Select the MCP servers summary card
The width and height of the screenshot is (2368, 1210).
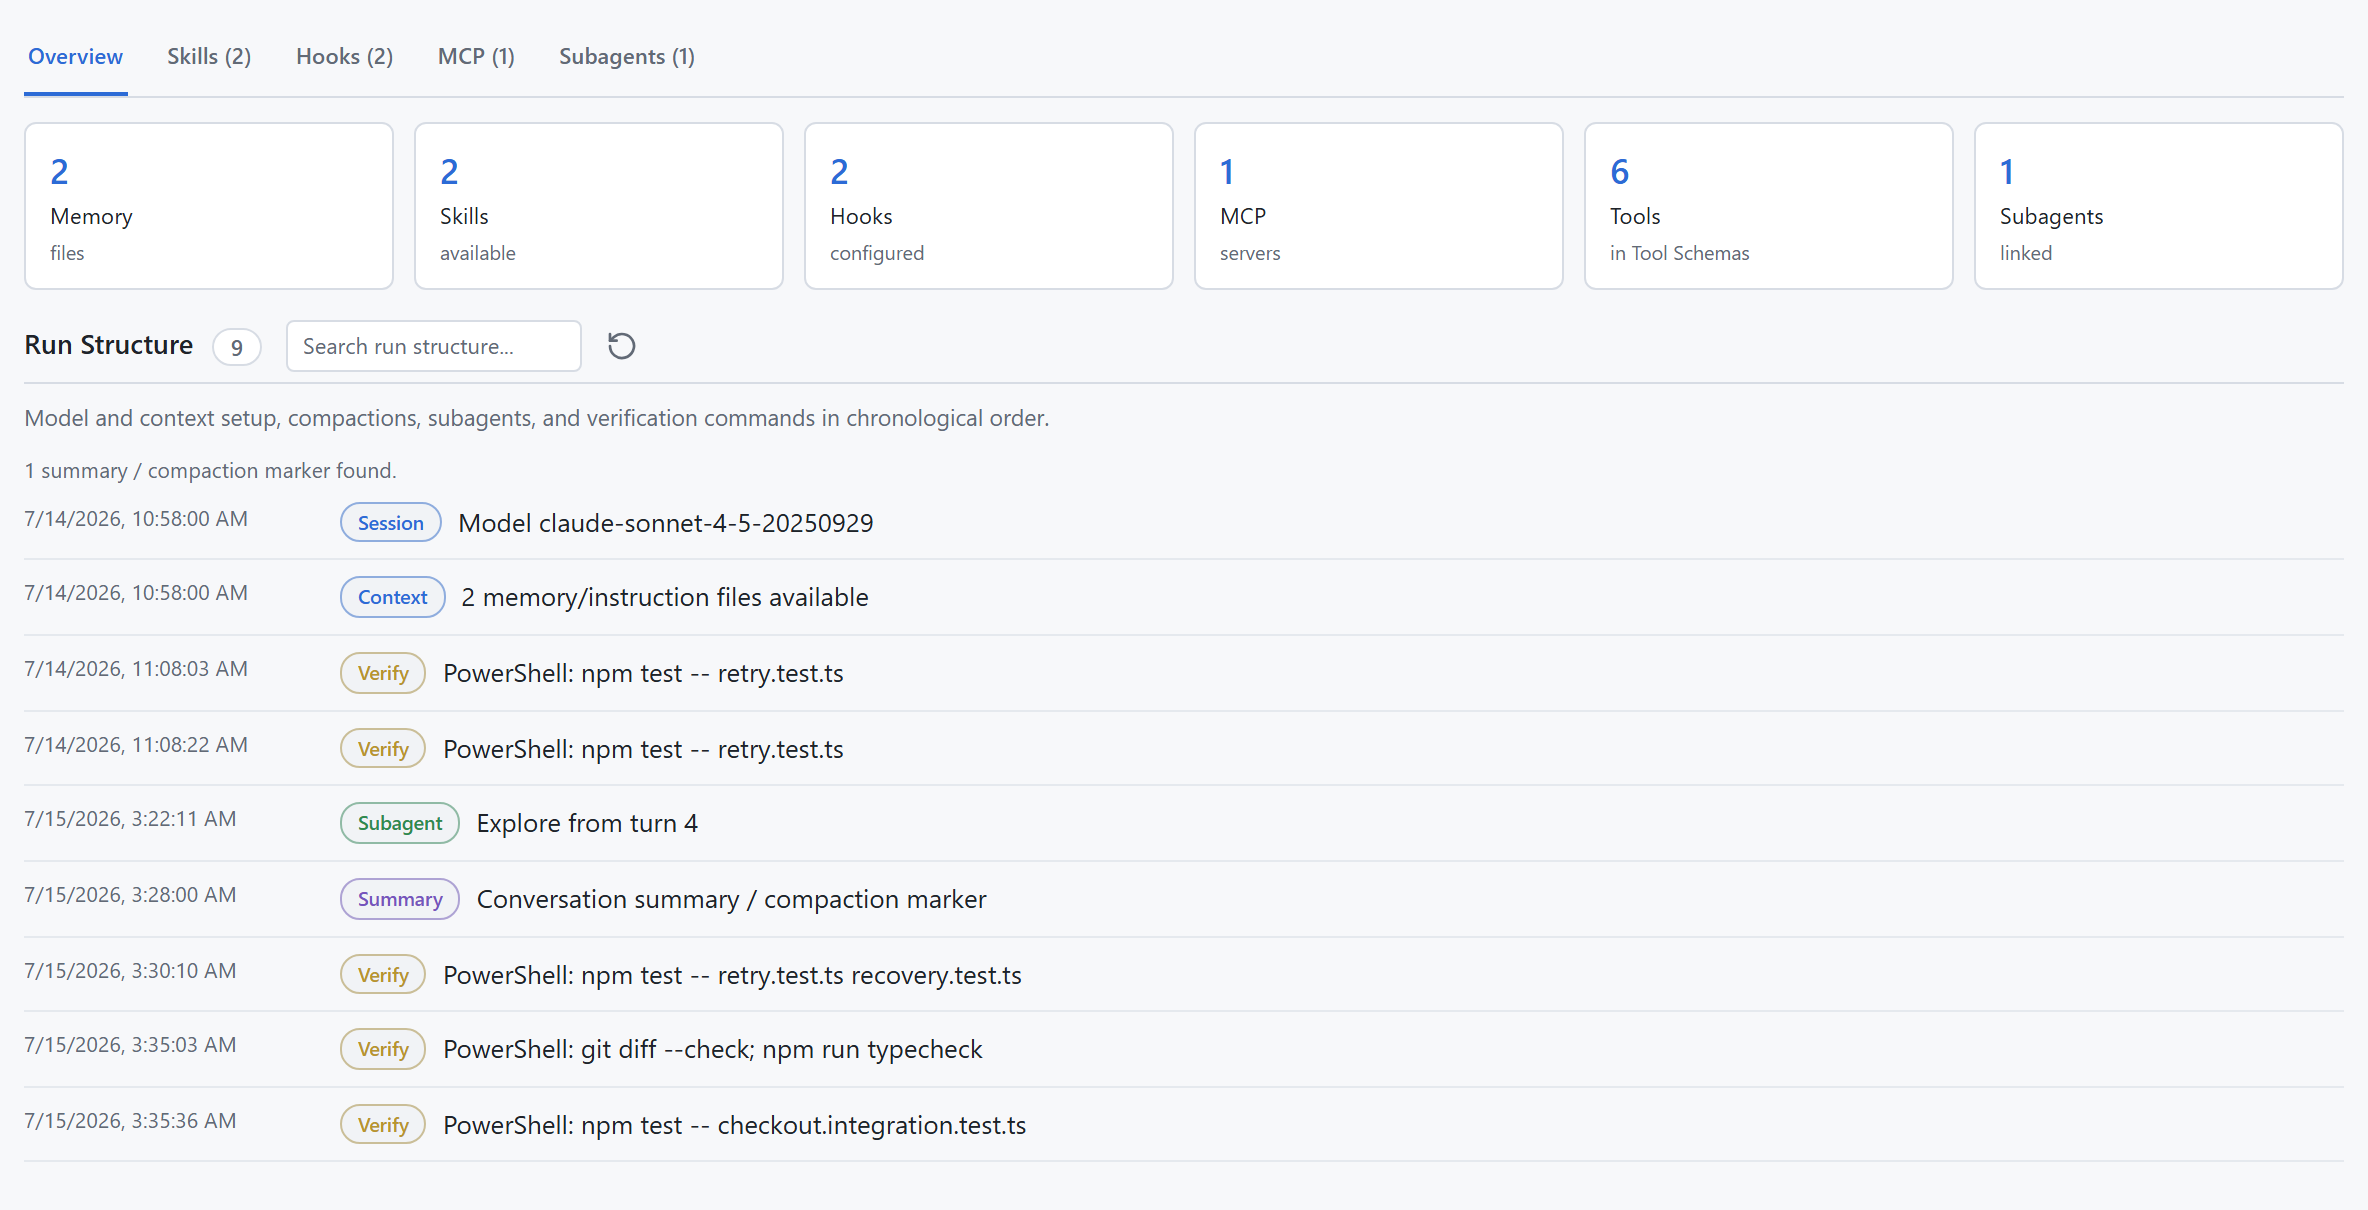pos(1379,206)
